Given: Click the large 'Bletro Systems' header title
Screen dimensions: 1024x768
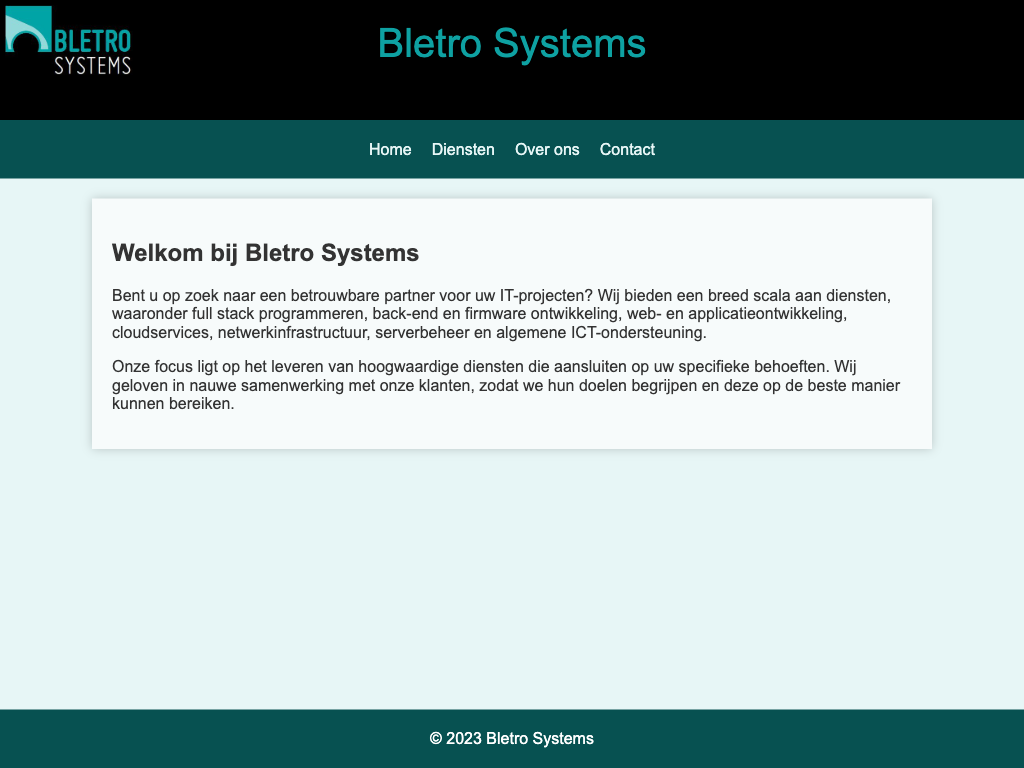Looking at the screenshot, I should 511,44.
